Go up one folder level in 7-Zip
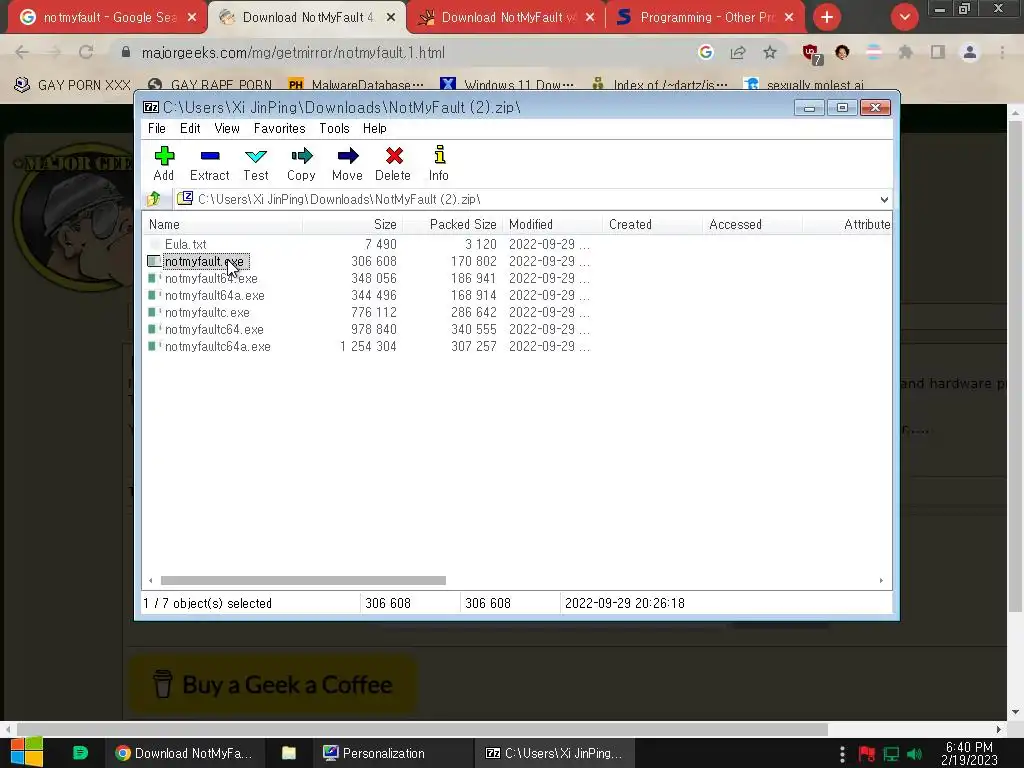 click(x=154, y=199)
